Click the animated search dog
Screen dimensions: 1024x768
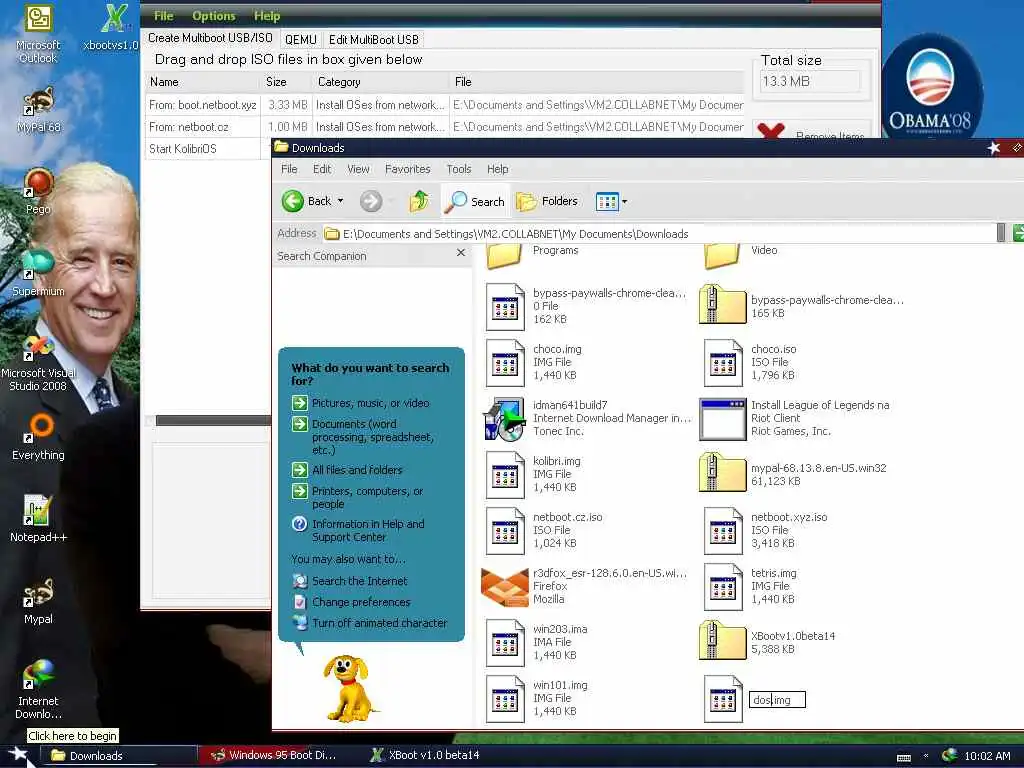pos(349,688)
